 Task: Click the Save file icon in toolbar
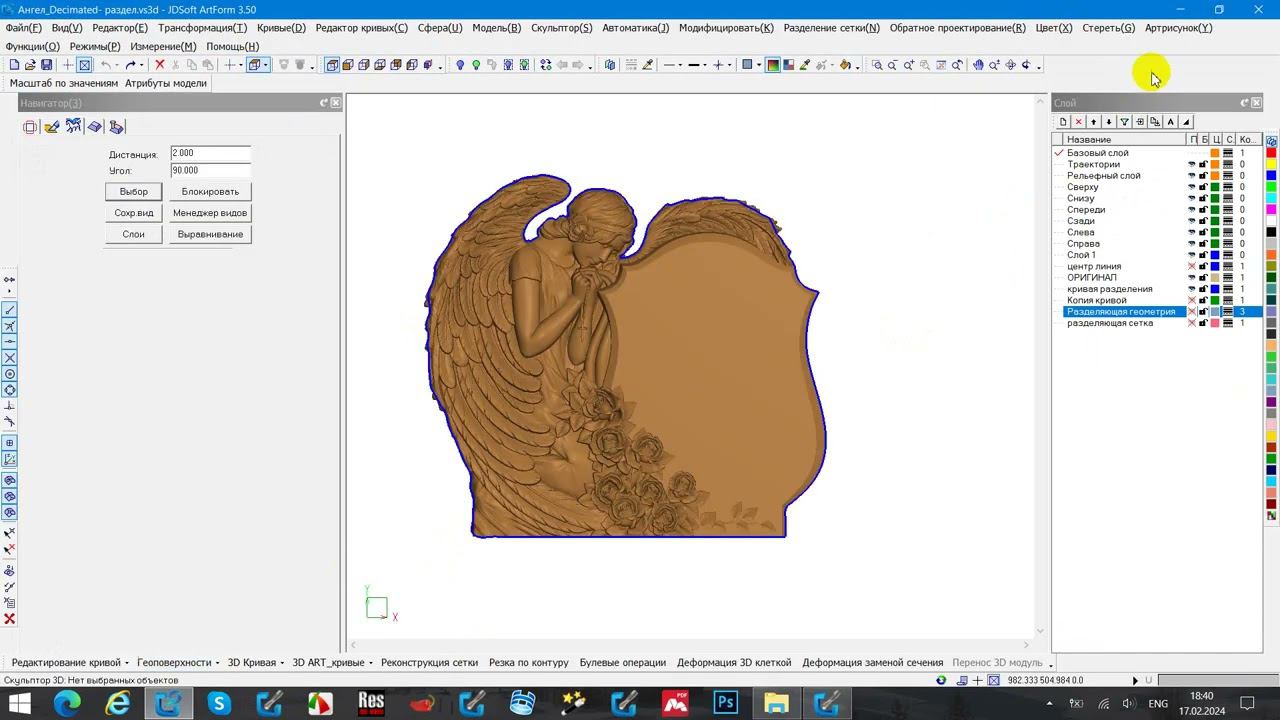[46, 65]
